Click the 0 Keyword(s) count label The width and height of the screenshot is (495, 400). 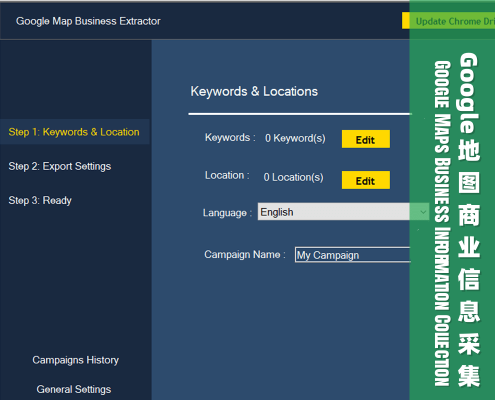coord(295,138)
